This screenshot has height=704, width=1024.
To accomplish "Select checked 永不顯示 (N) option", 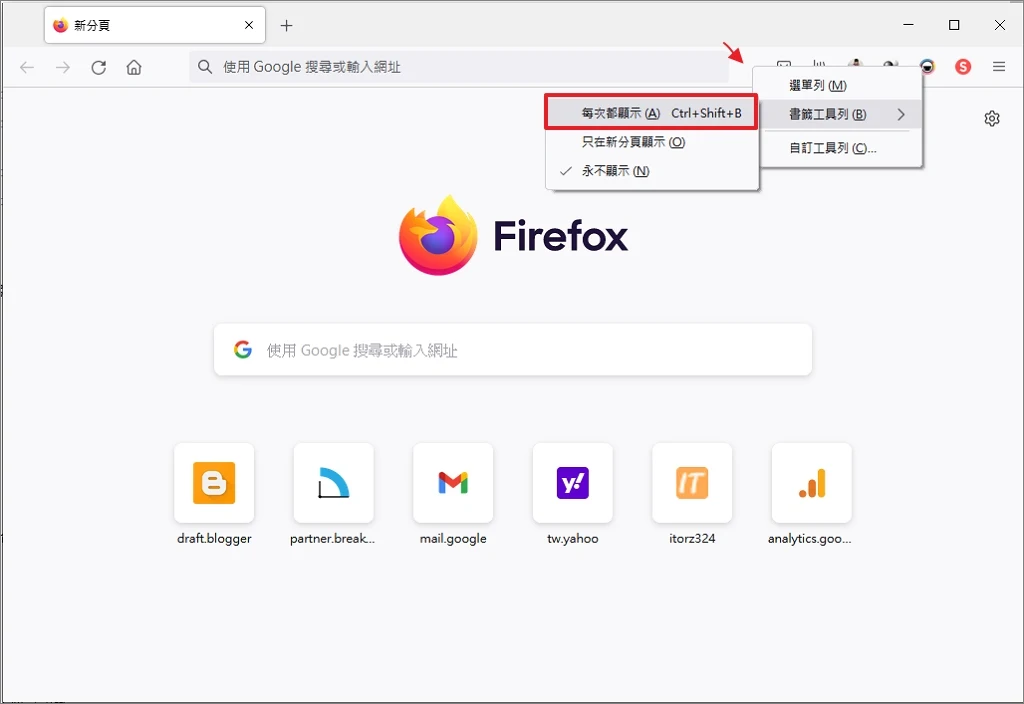I will (651, 171).
